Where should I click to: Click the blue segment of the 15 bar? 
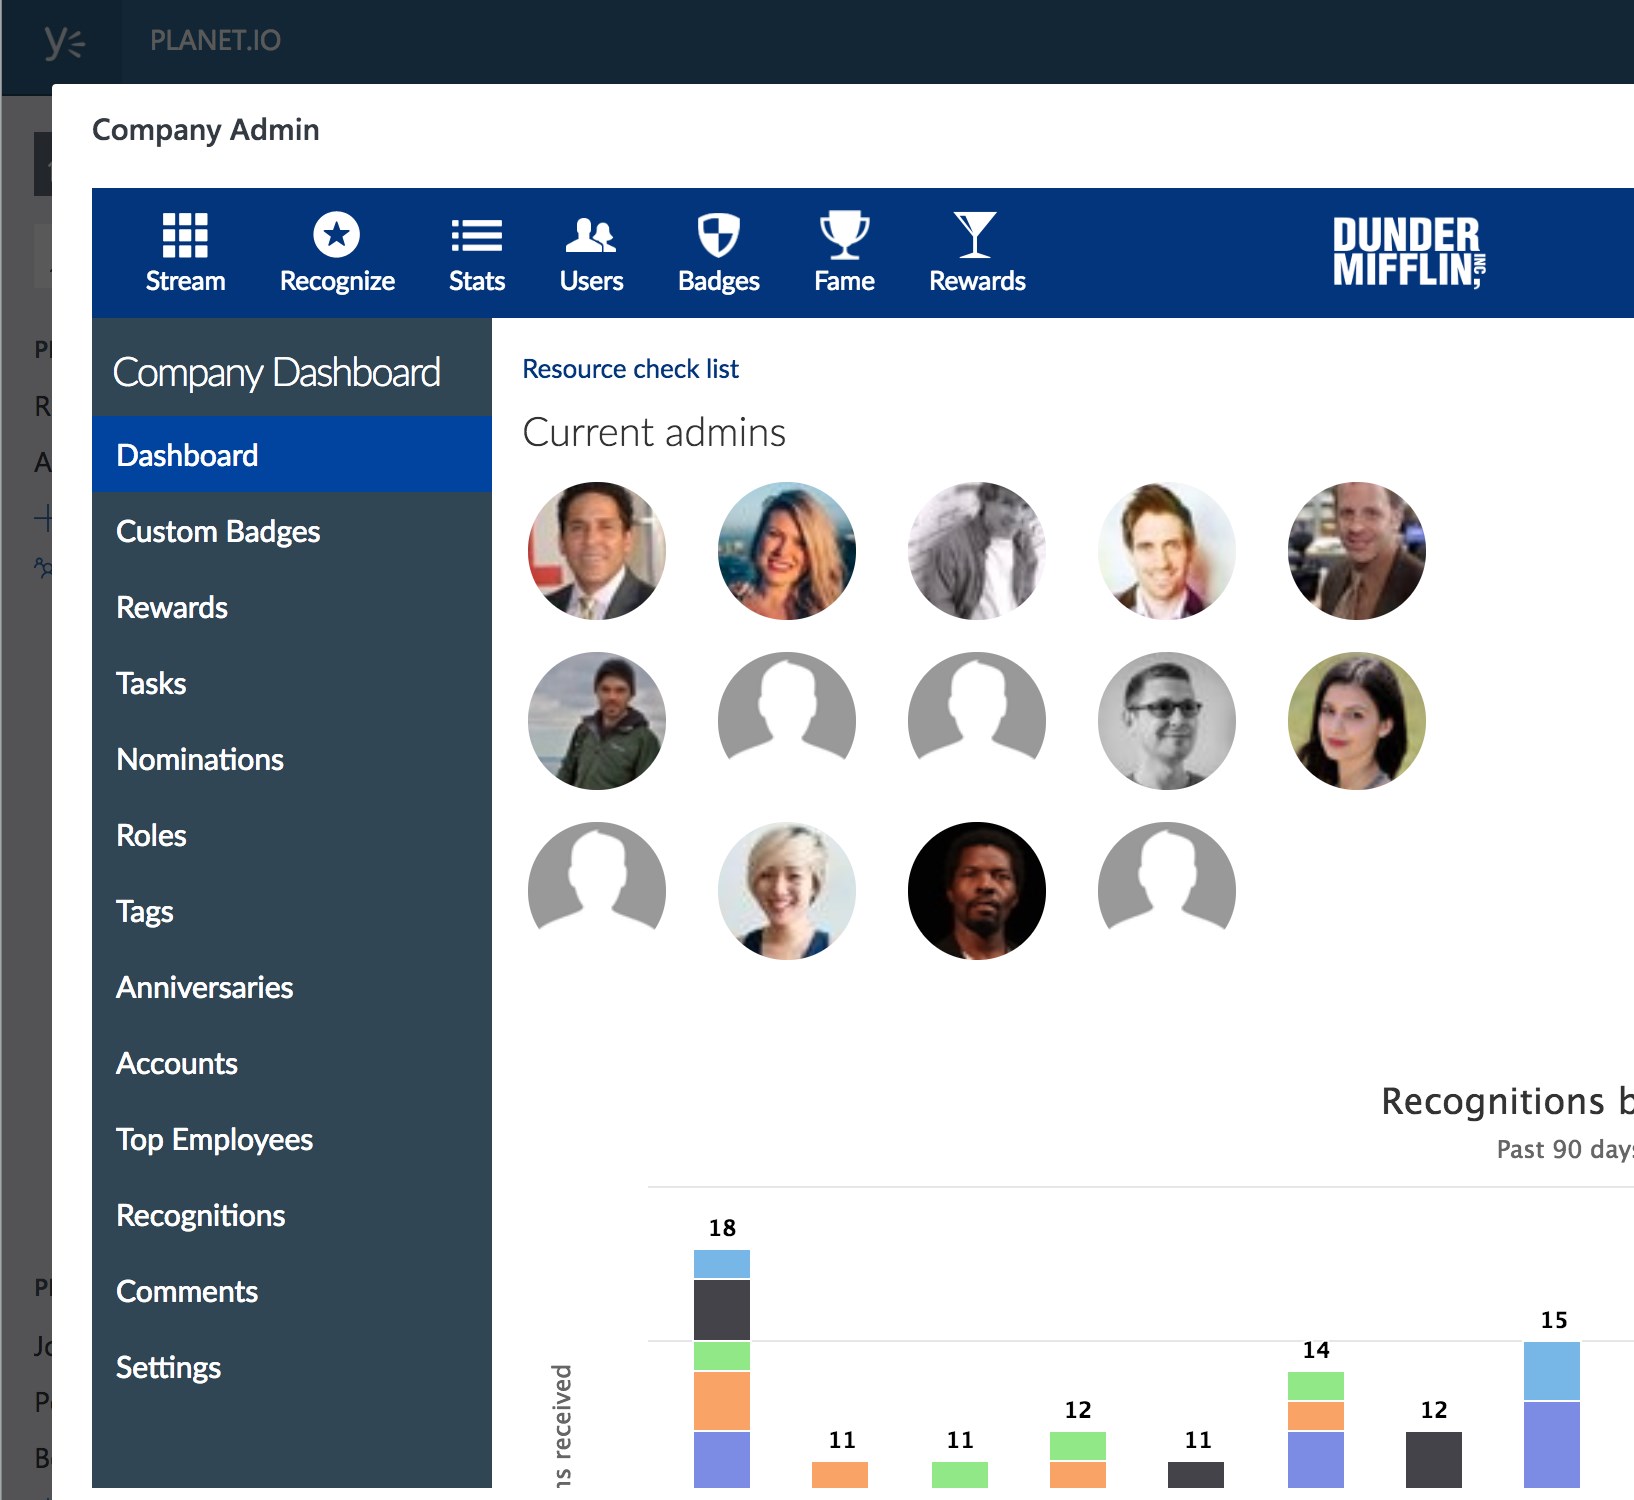coord(1552,1371)
